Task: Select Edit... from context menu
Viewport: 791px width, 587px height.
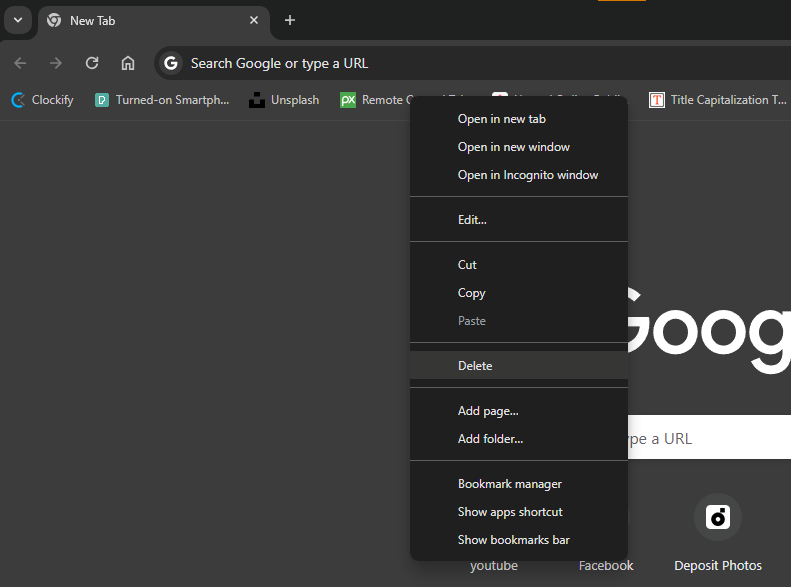Action: point(519,220)
